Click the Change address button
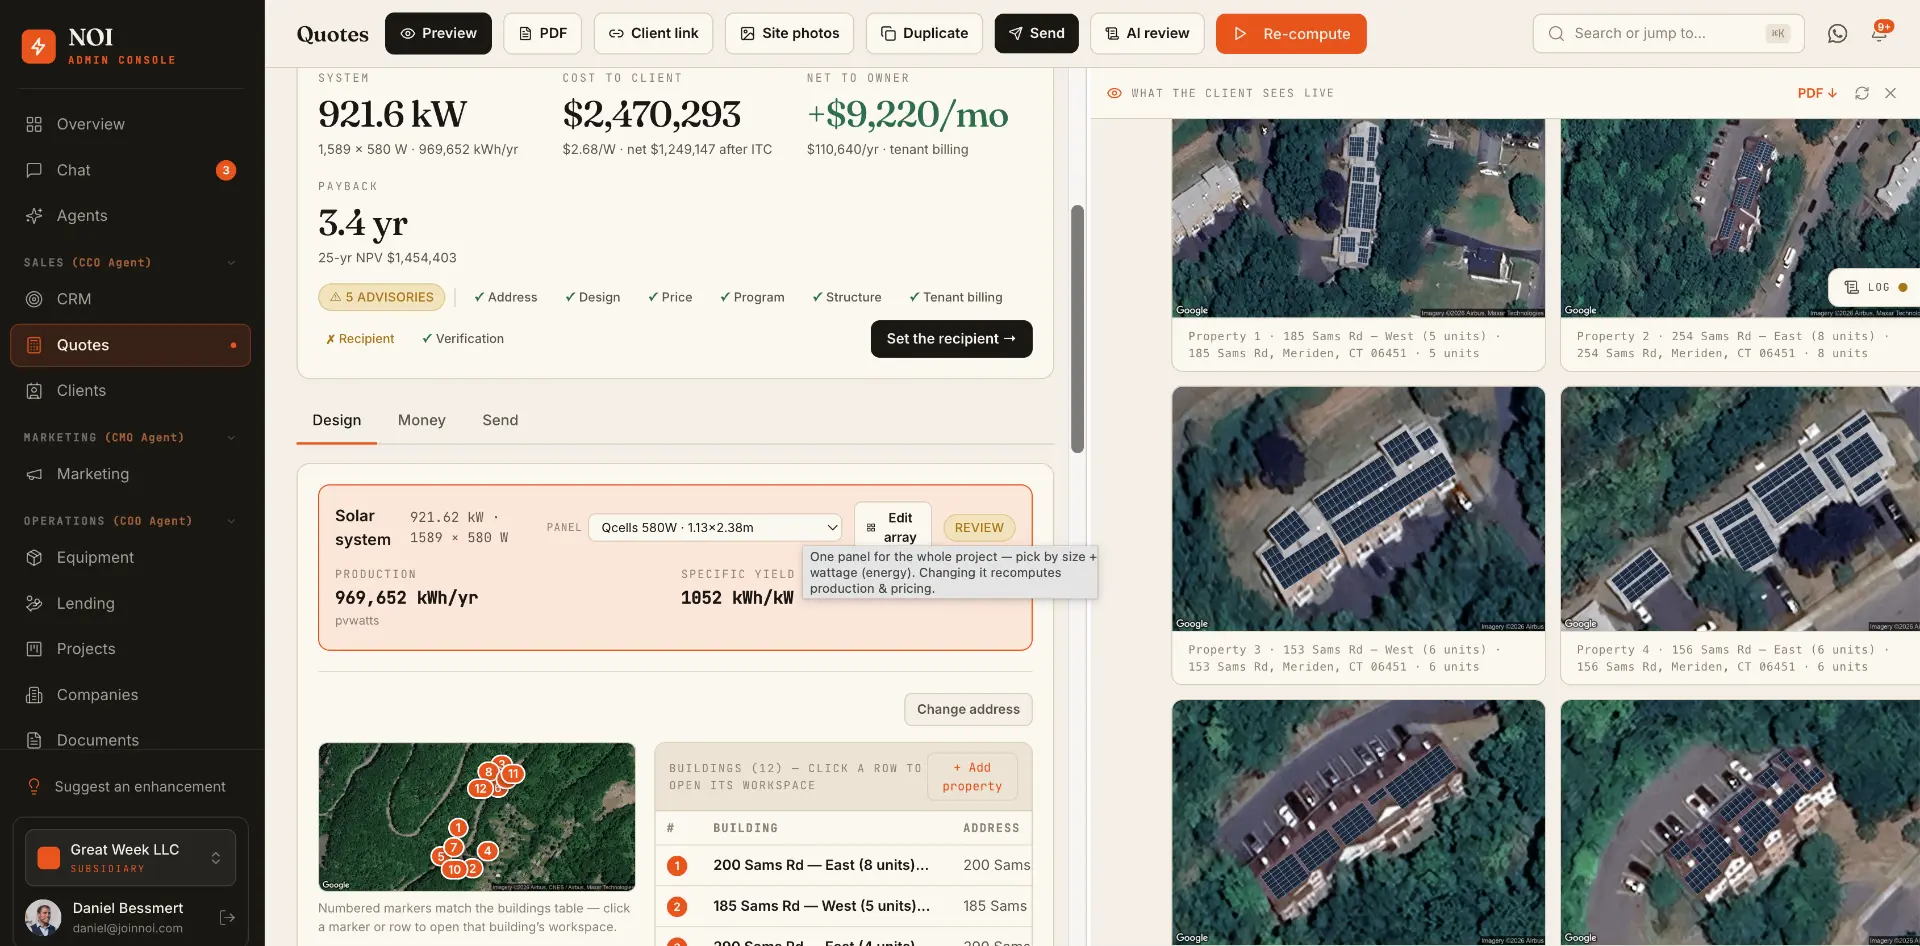1920x946 pixels. 968,710
